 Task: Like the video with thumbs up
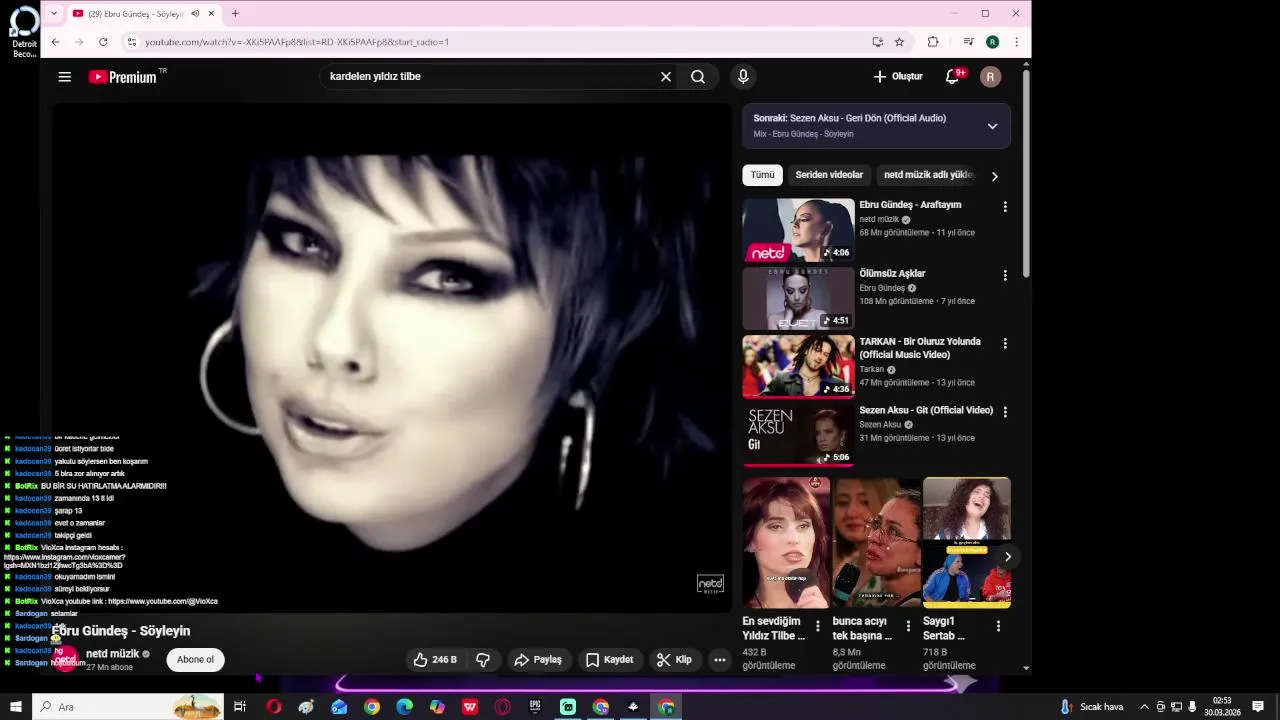[x=435, y=660]
